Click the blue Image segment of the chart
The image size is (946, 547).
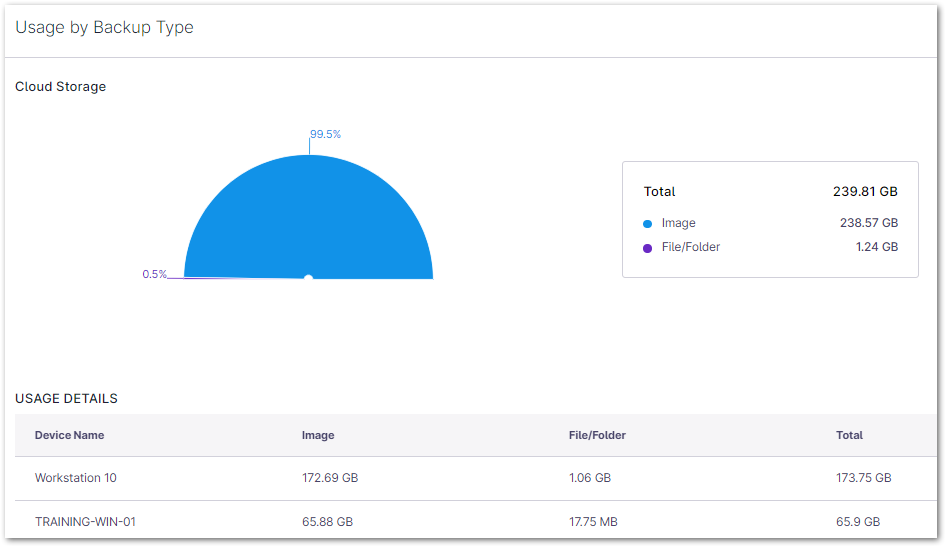point(308,215)
